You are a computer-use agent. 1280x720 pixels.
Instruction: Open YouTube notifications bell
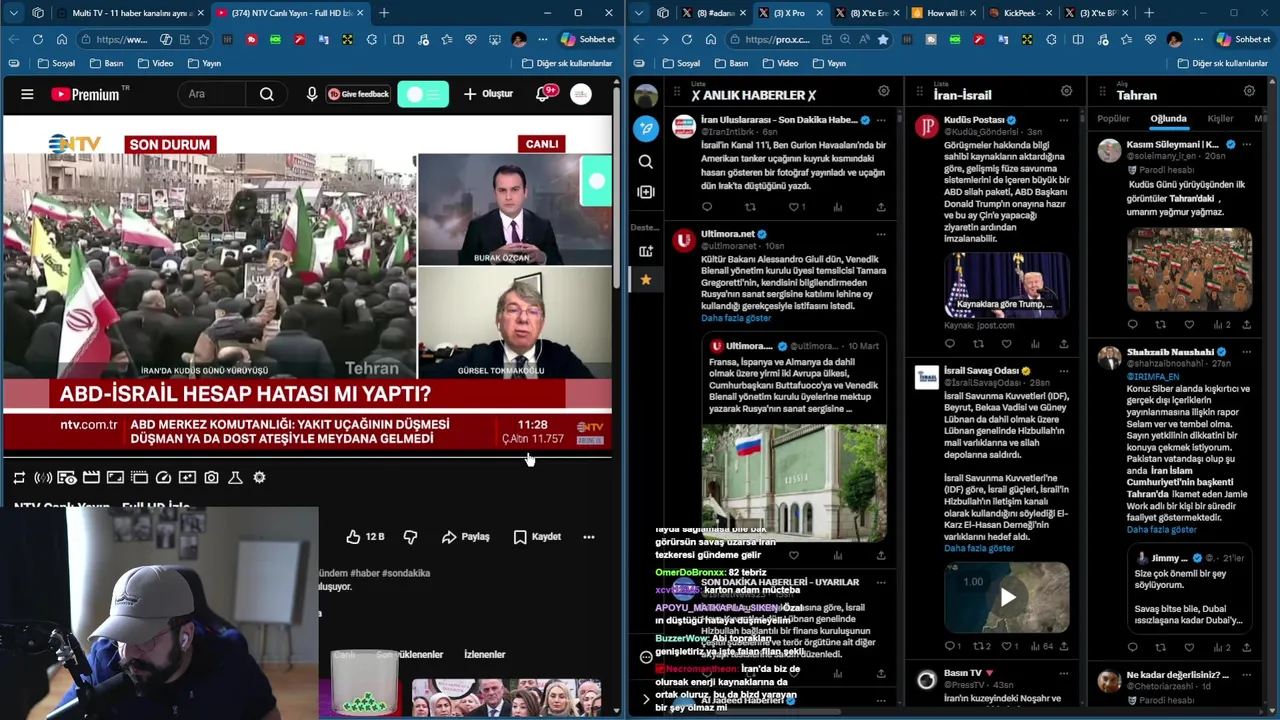pyautogui.click(x=544, y=94)
